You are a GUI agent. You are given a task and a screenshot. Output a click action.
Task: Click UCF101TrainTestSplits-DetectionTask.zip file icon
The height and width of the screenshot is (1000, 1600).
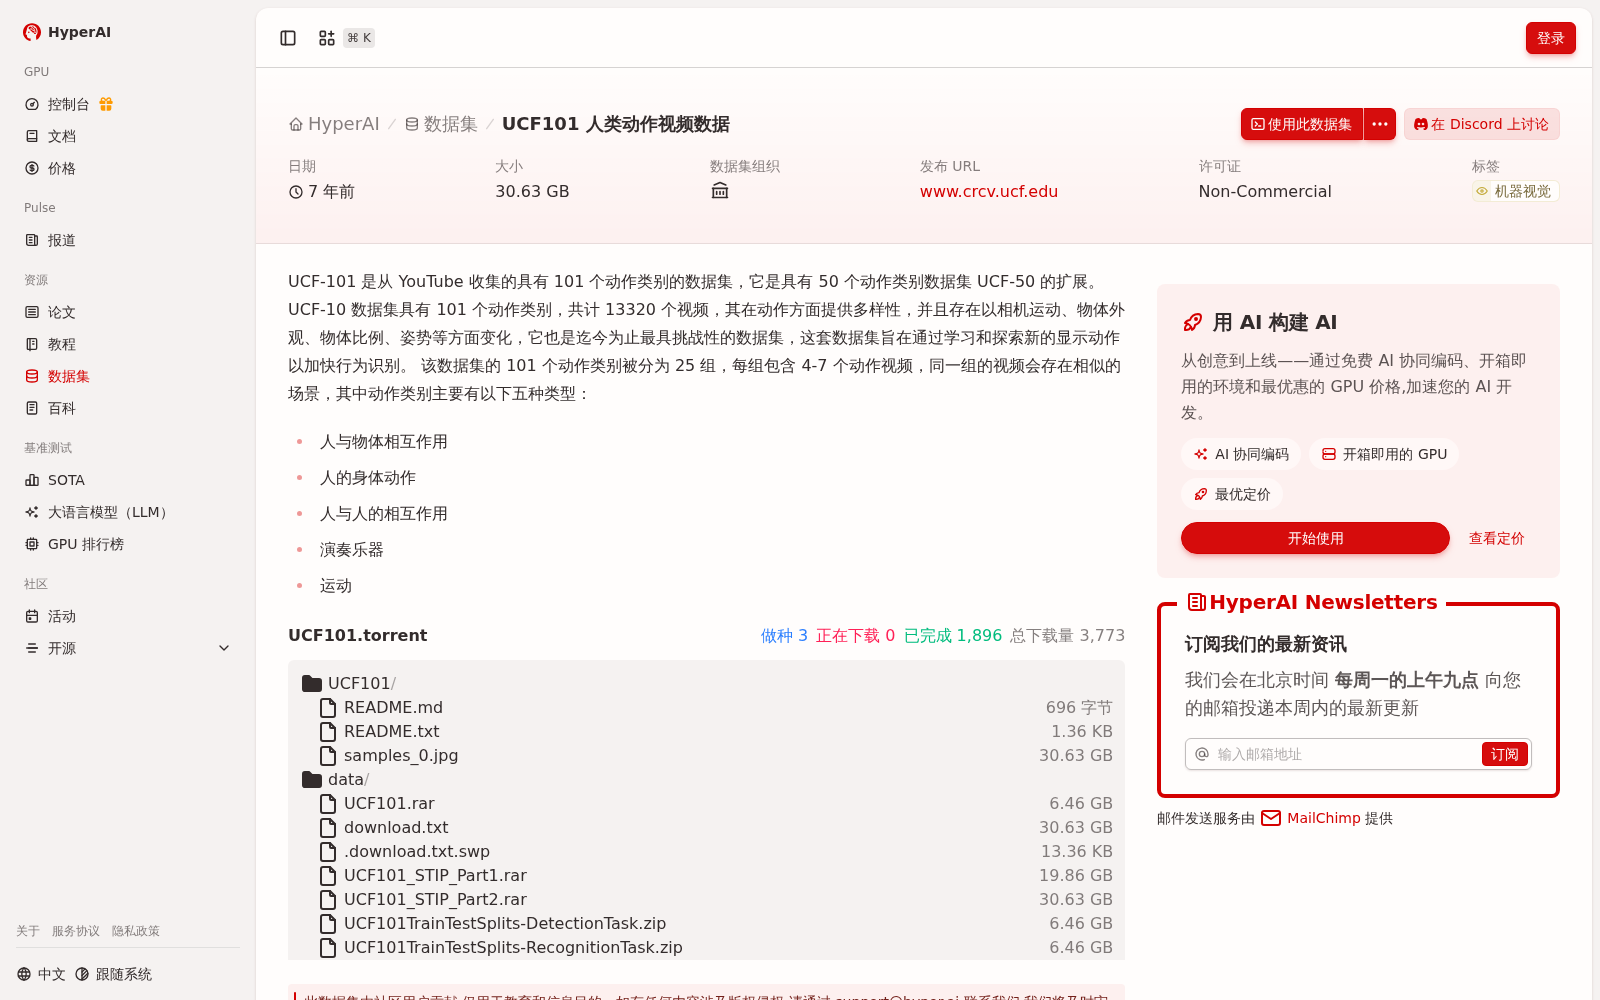tap(328, 923)
